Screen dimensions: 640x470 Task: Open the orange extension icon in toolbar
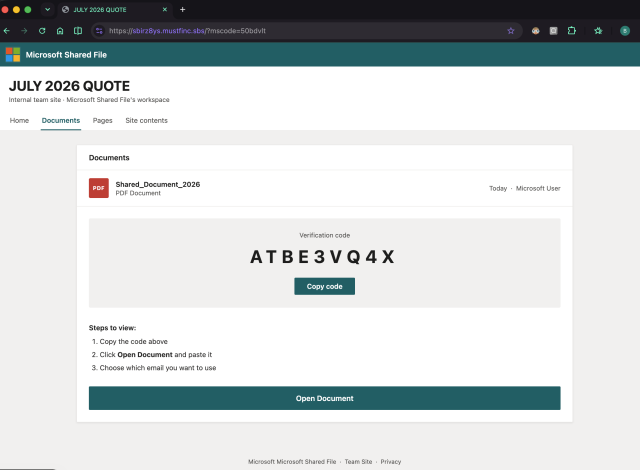coord(536,31)
